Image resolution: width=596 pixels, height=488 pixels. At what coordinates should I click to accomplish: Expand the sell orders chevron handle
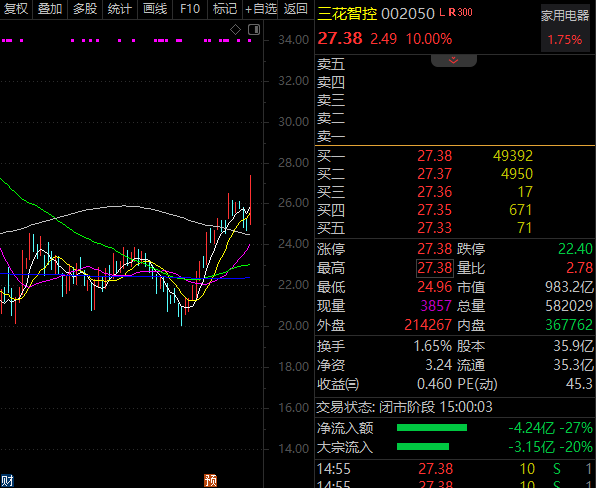coord(453,60)
